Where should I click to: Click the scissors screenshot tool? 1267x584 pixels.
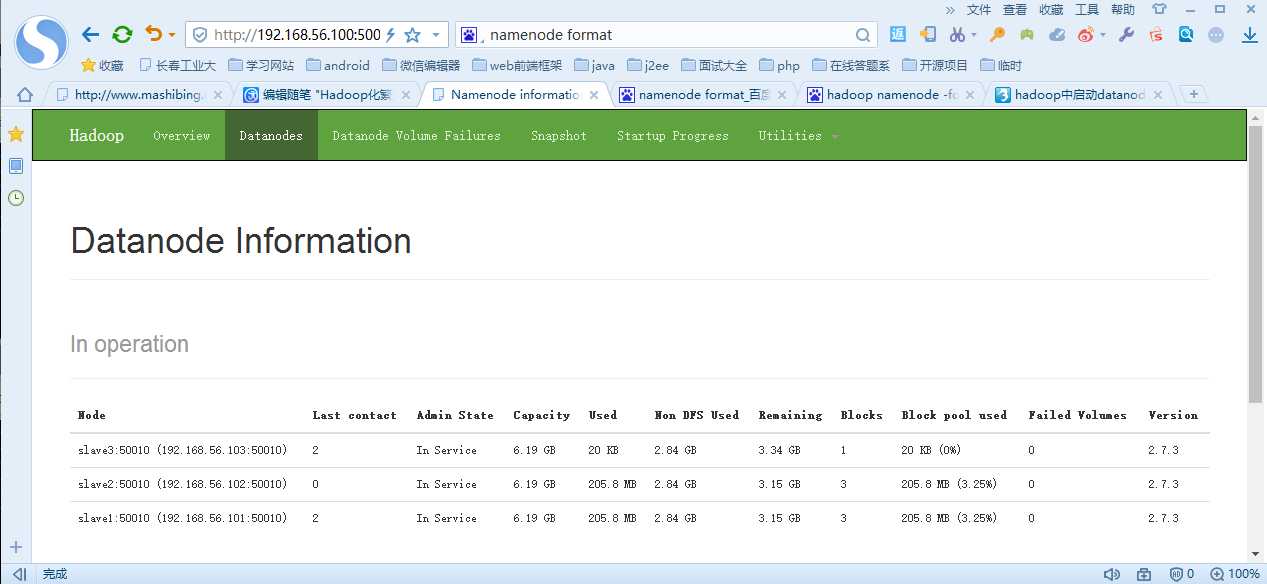tap(957, 34)
